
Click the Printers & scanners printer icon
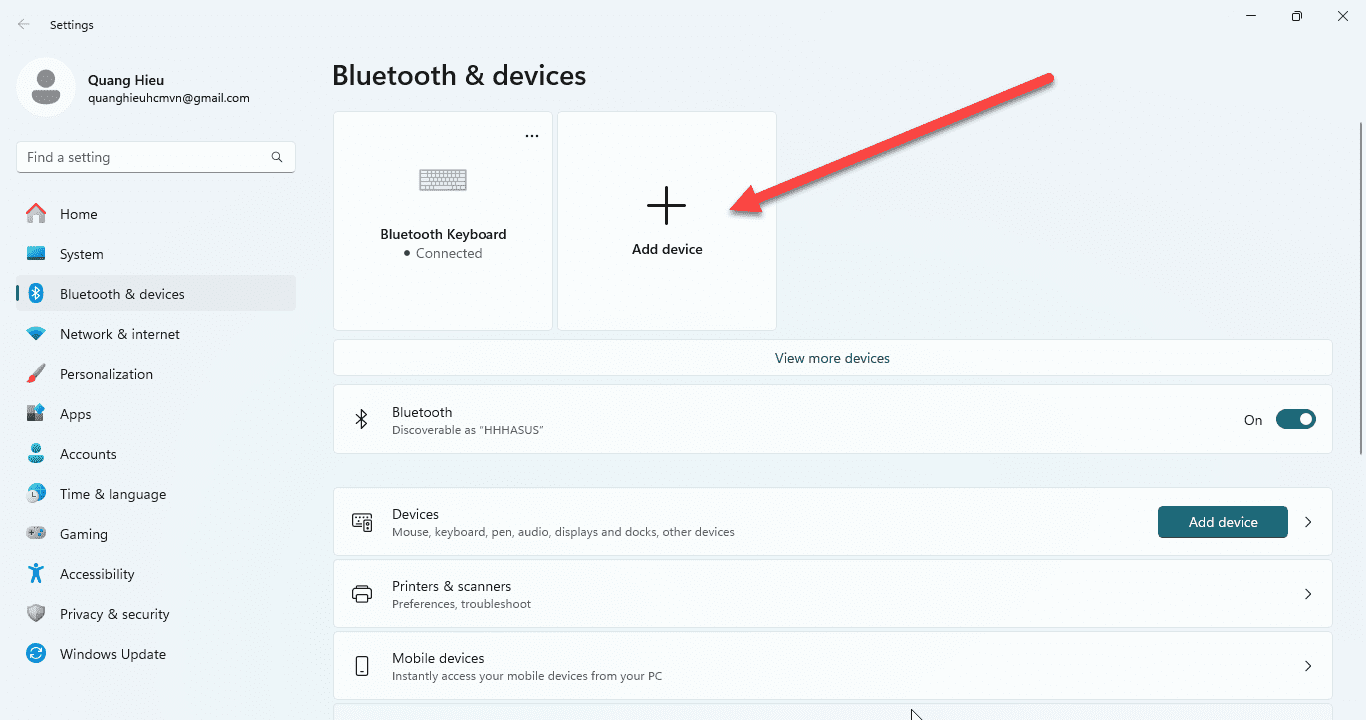[x=362, y=594]
